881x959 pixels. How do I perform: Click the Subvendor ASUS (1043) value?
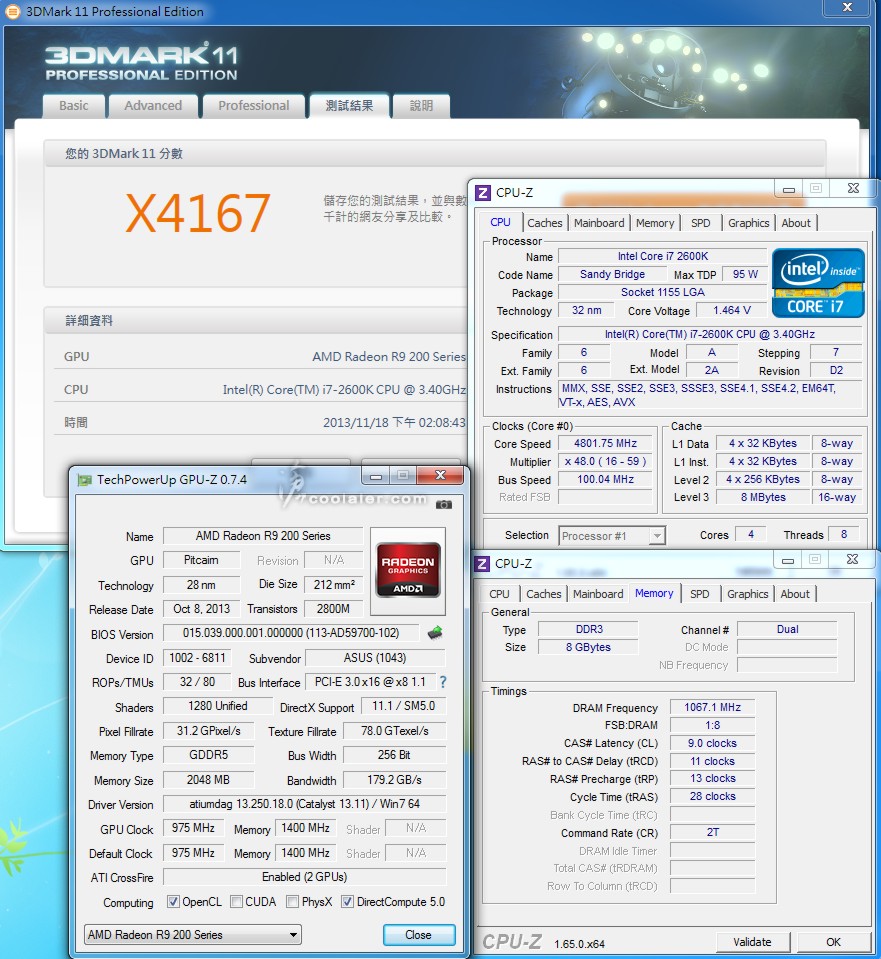pos(375,657)
